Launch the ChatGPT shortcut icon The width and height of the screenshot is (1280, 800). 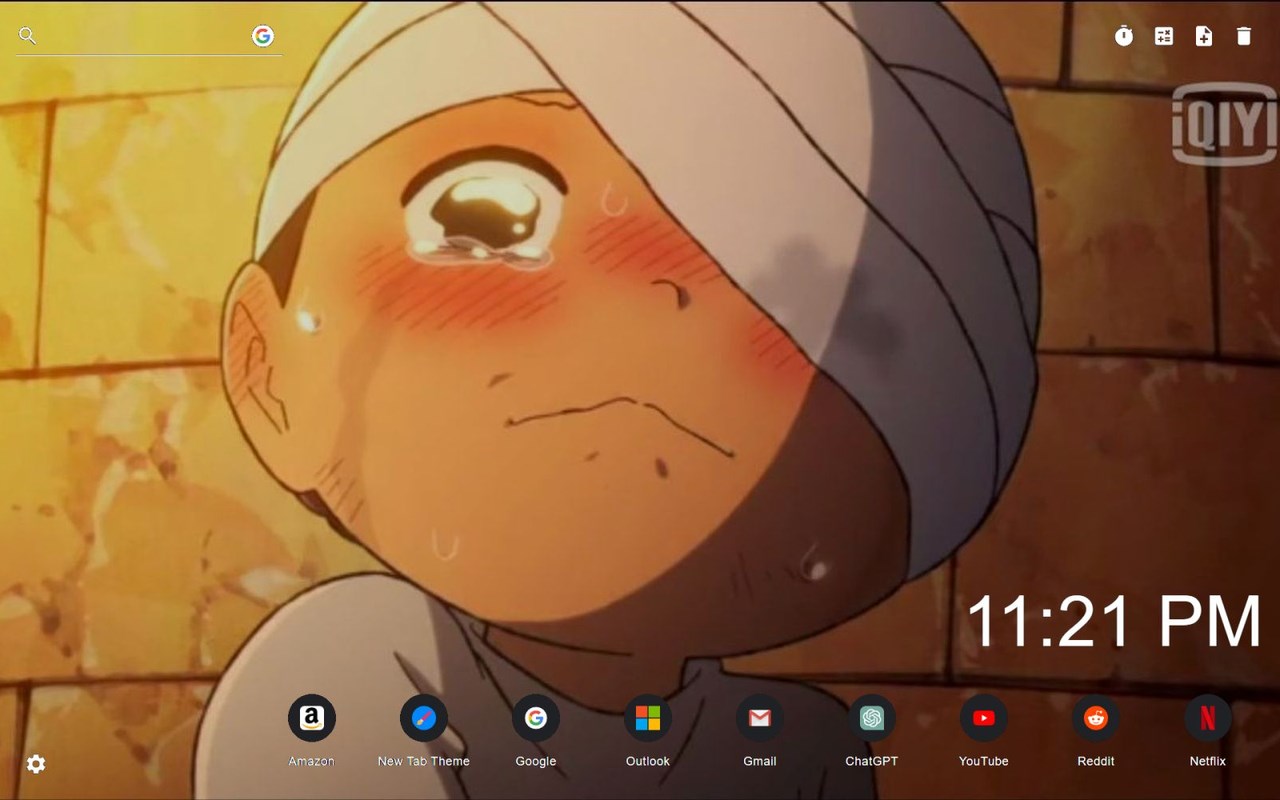(x=872, y=718)
